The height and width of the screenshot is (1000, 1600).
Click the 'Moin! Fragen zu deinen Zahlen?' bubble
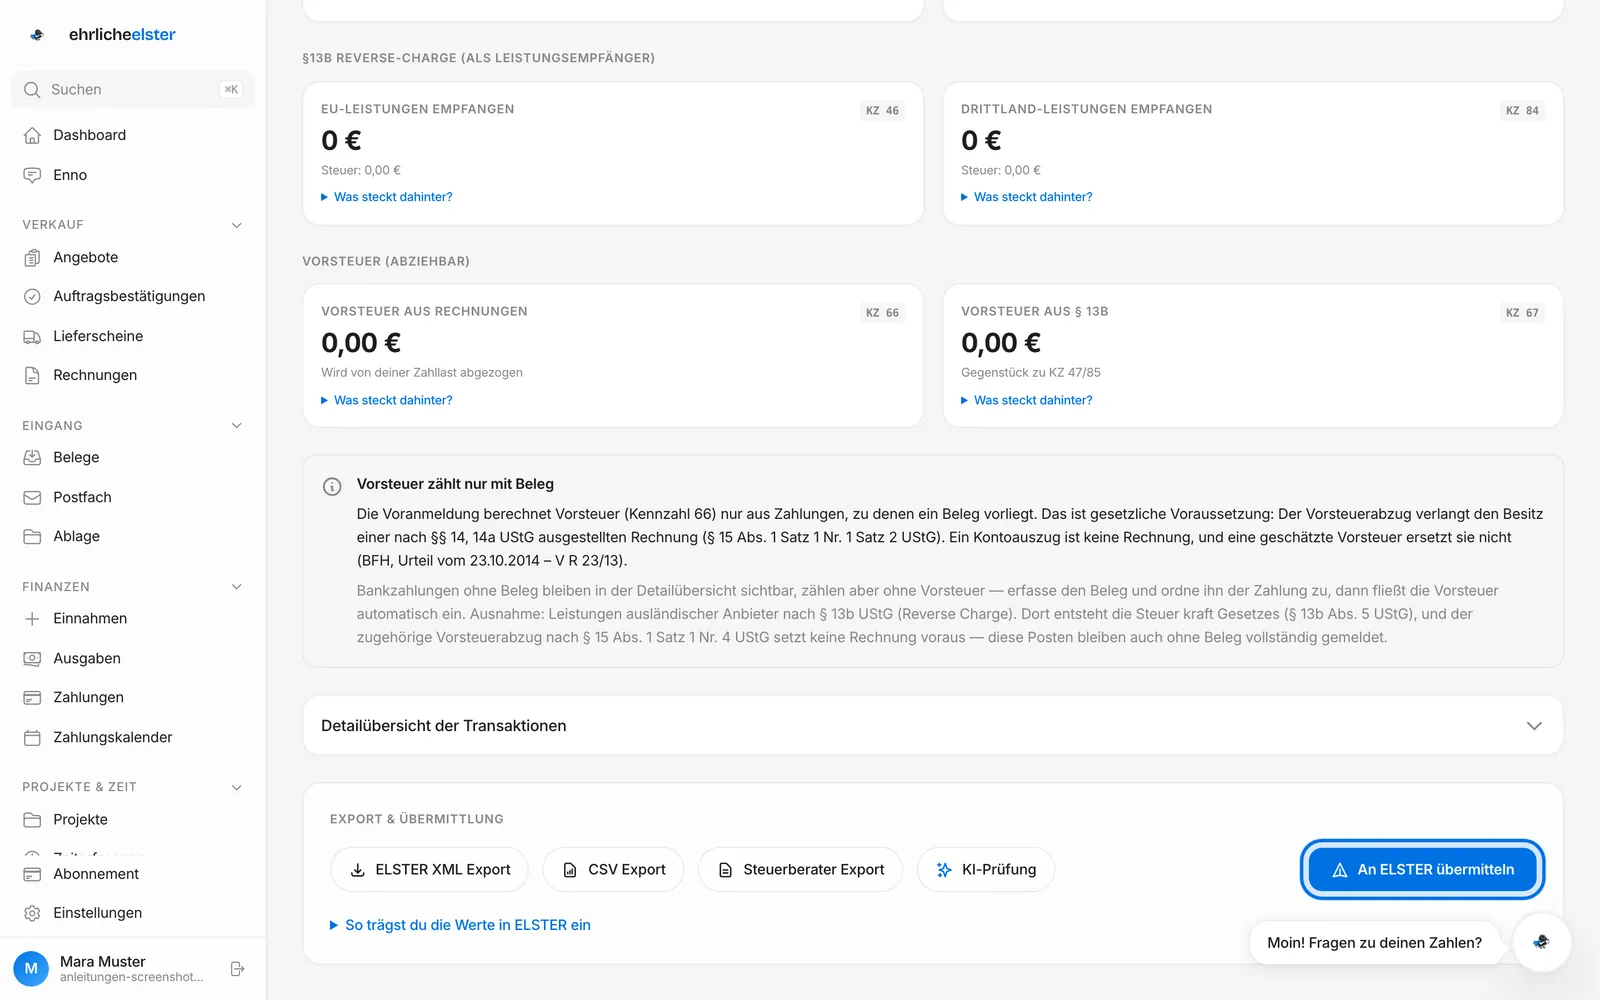[1375, 943]
